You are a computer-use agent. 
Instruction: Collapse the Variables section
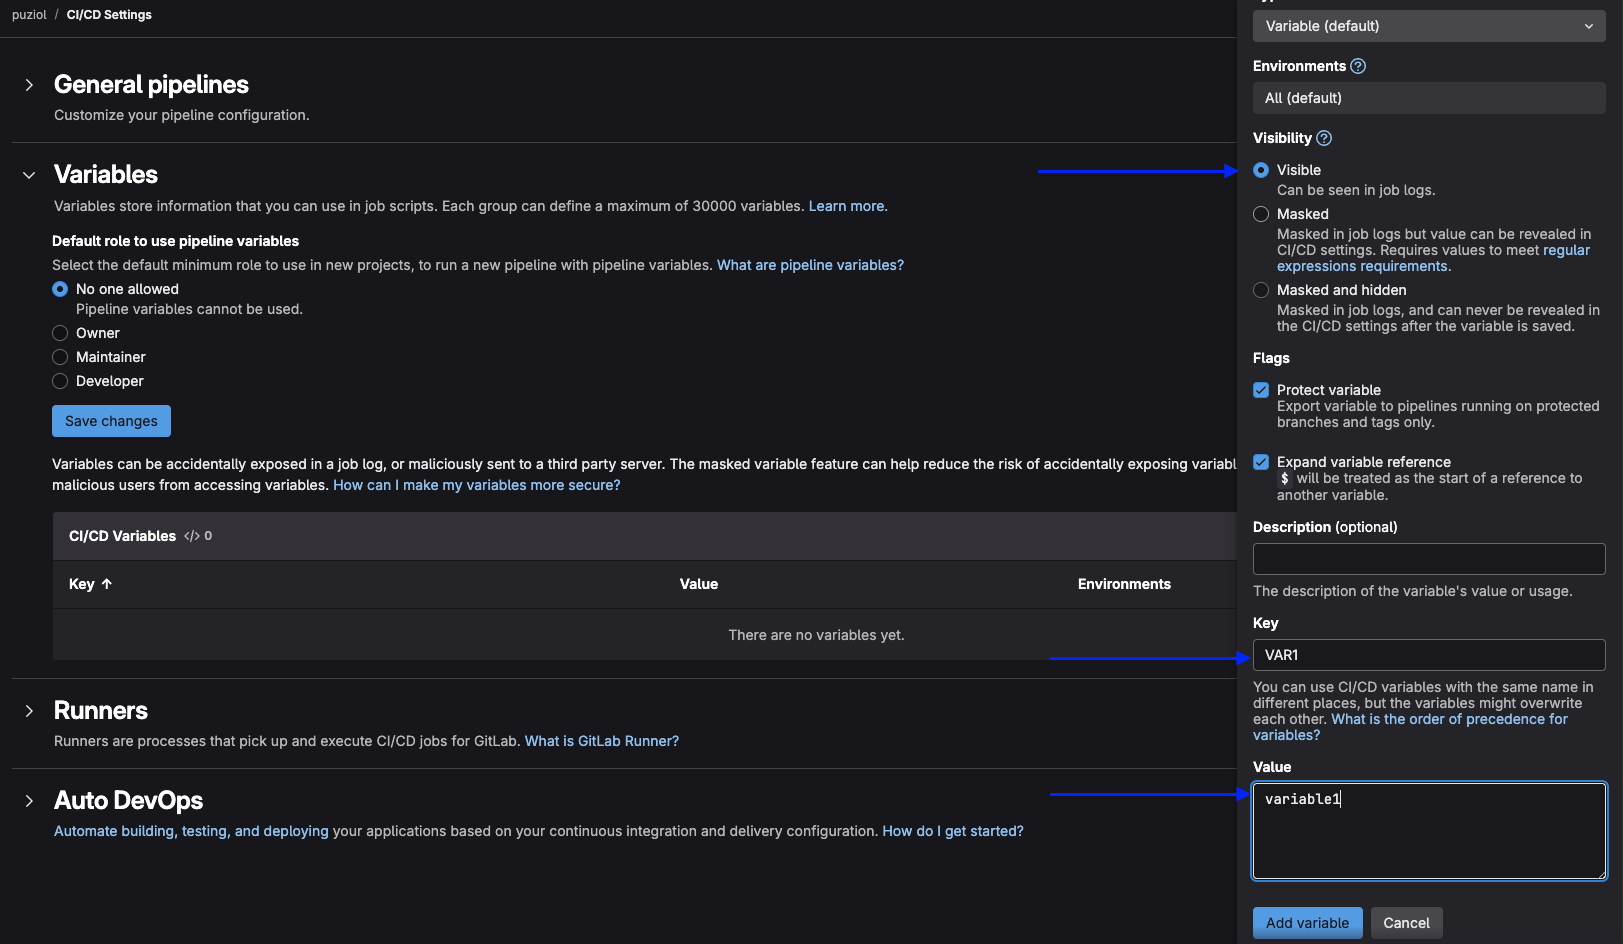click(x=29, y=175)
